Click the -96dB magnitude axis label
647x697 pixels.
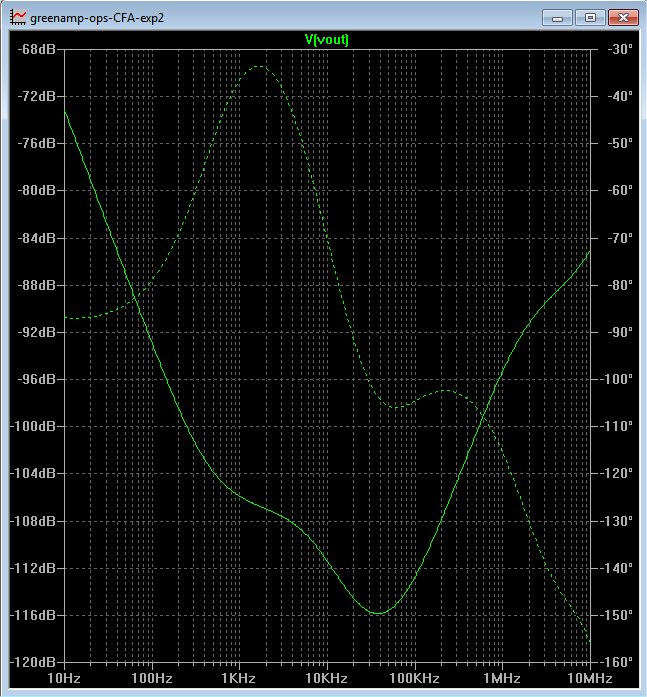36,379
